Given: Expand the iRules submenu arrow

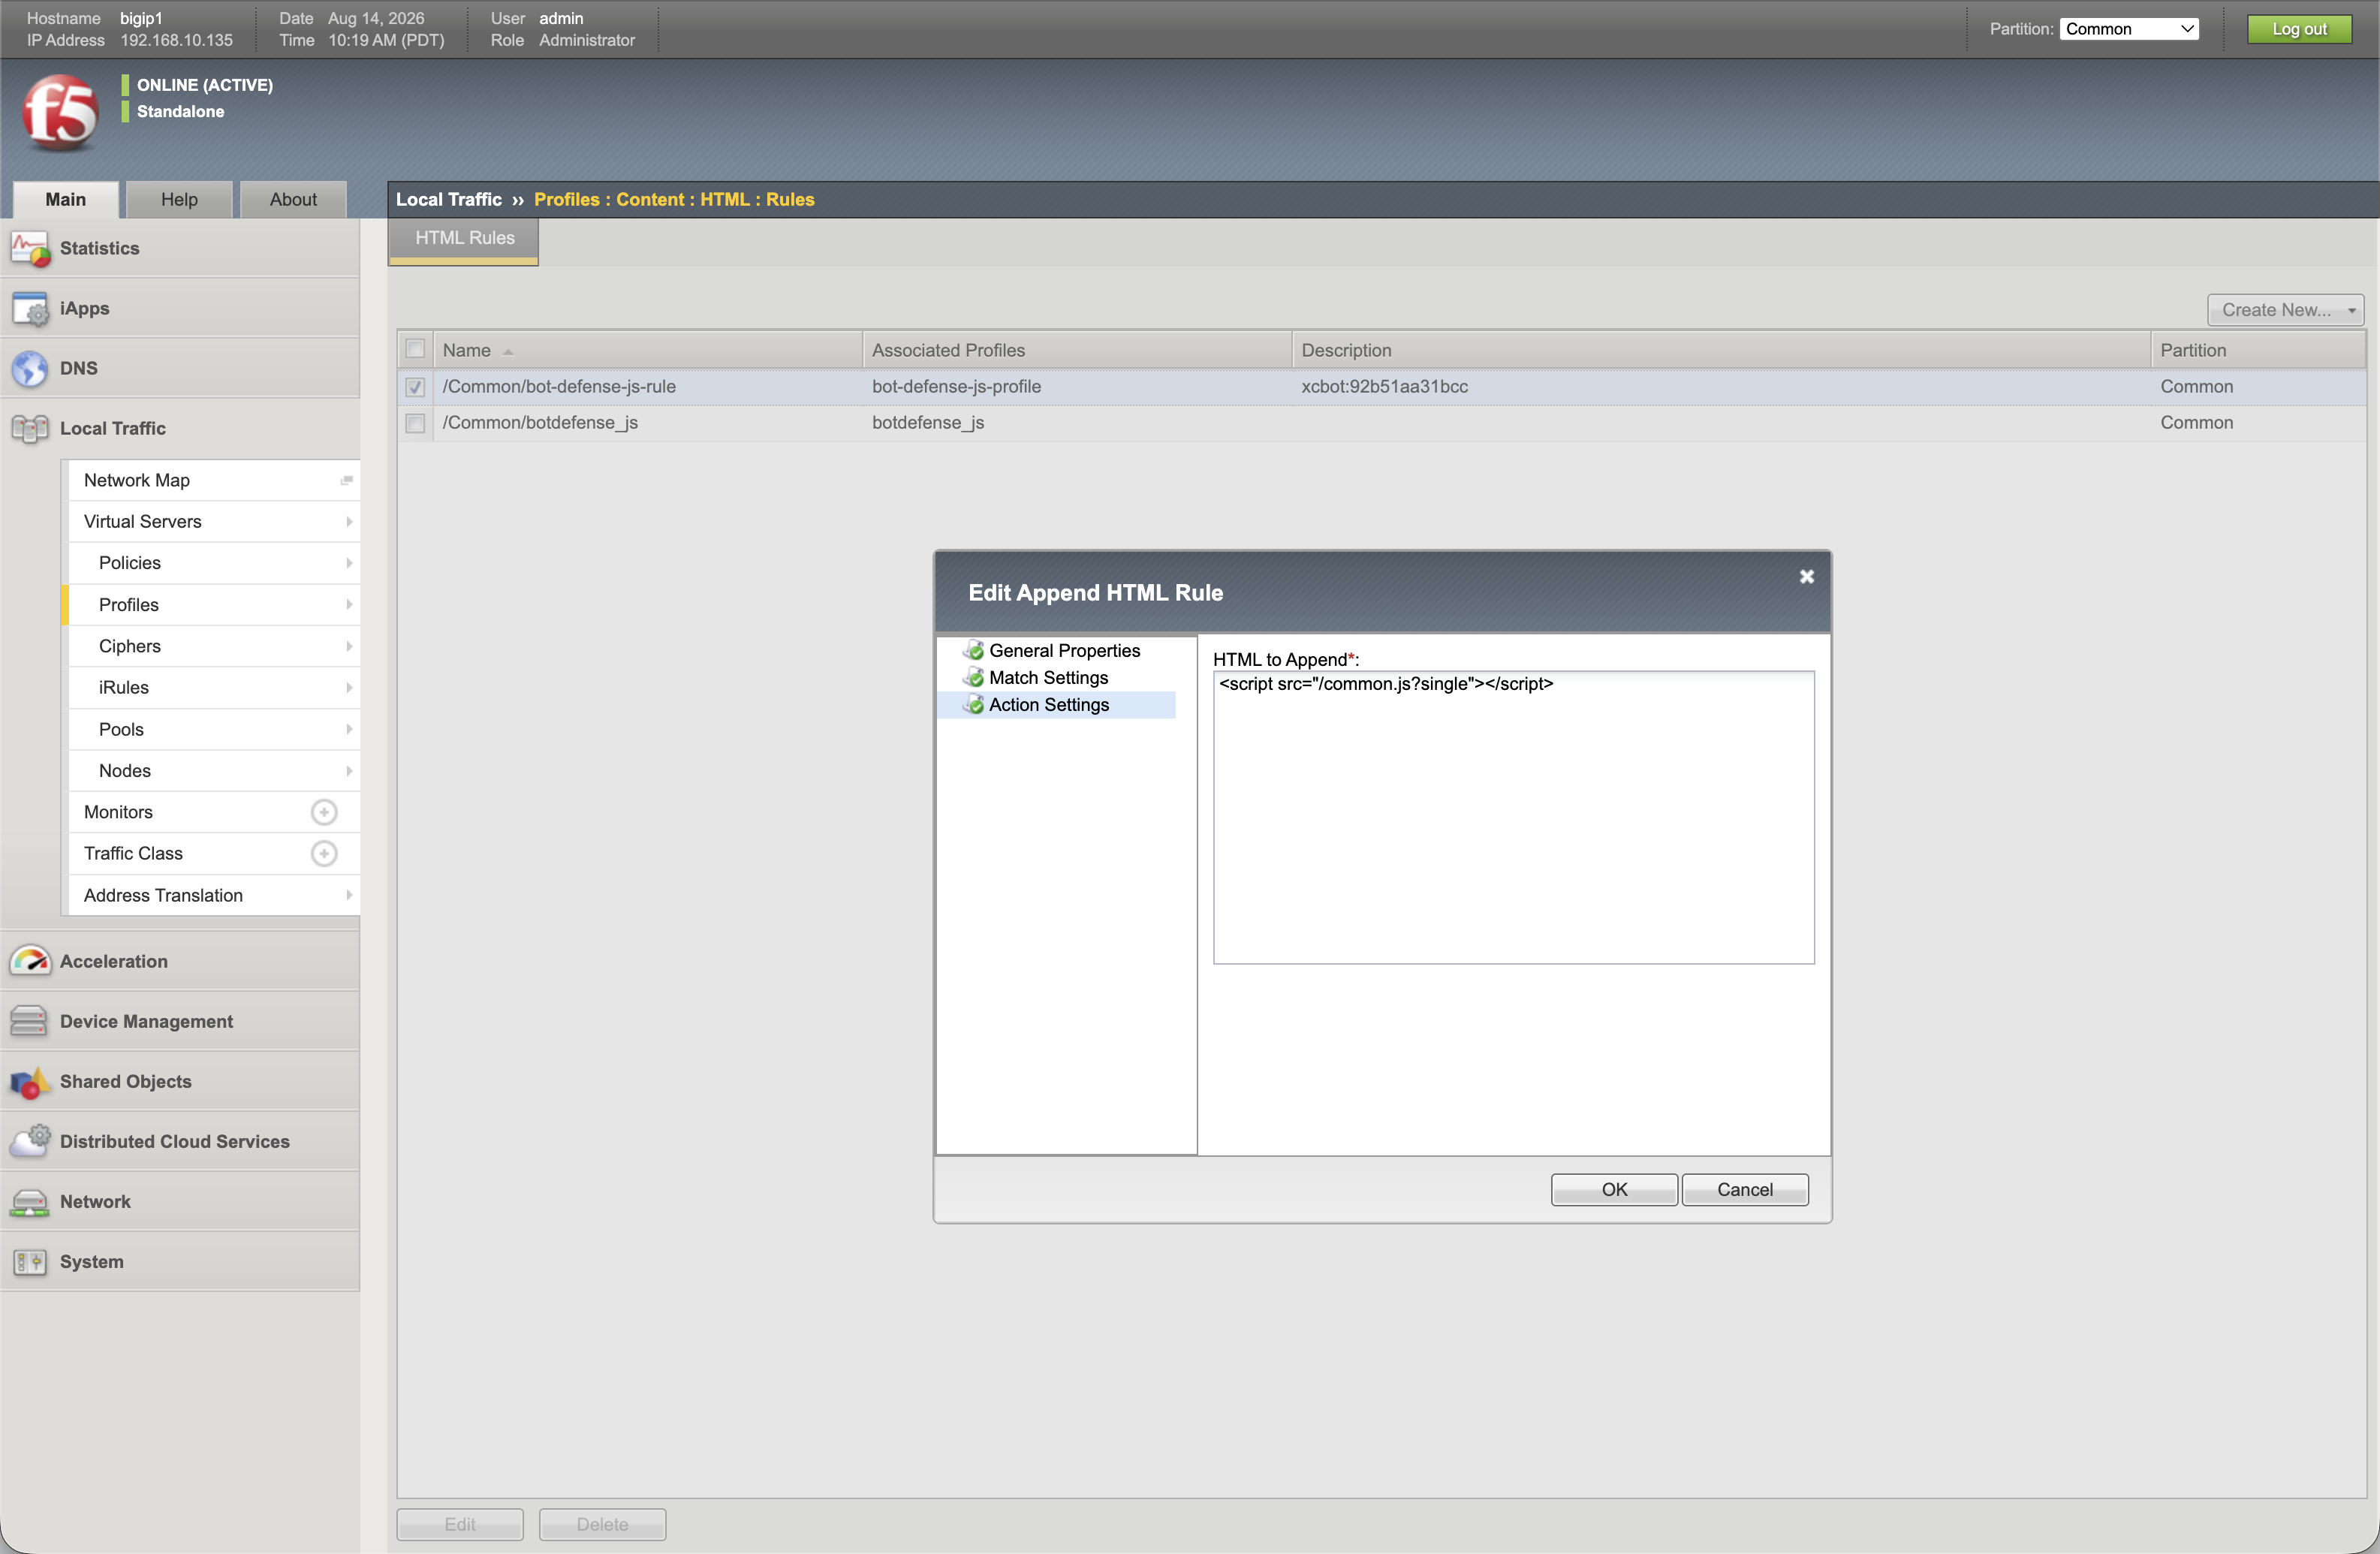Looking at the screenshot, I should (349, 688).
